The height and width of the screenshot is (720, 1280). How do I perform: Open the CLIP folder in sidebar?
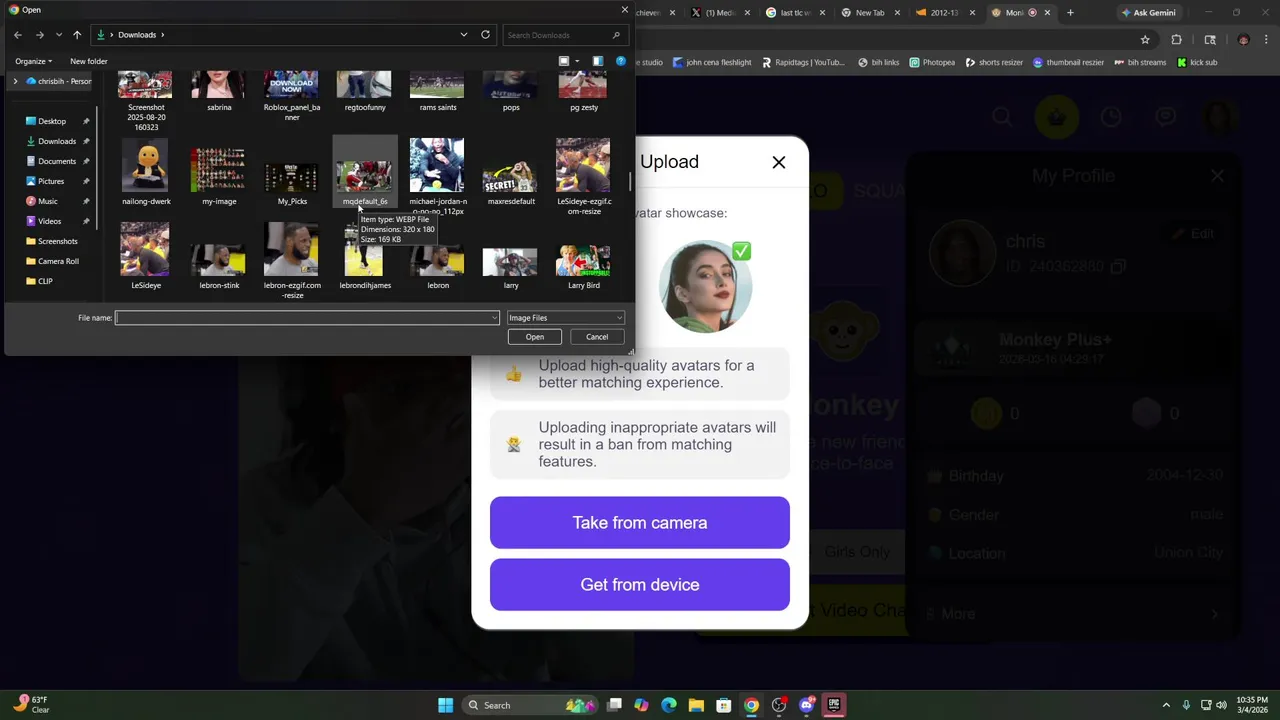pyautogui.click(x=45, y=281)
